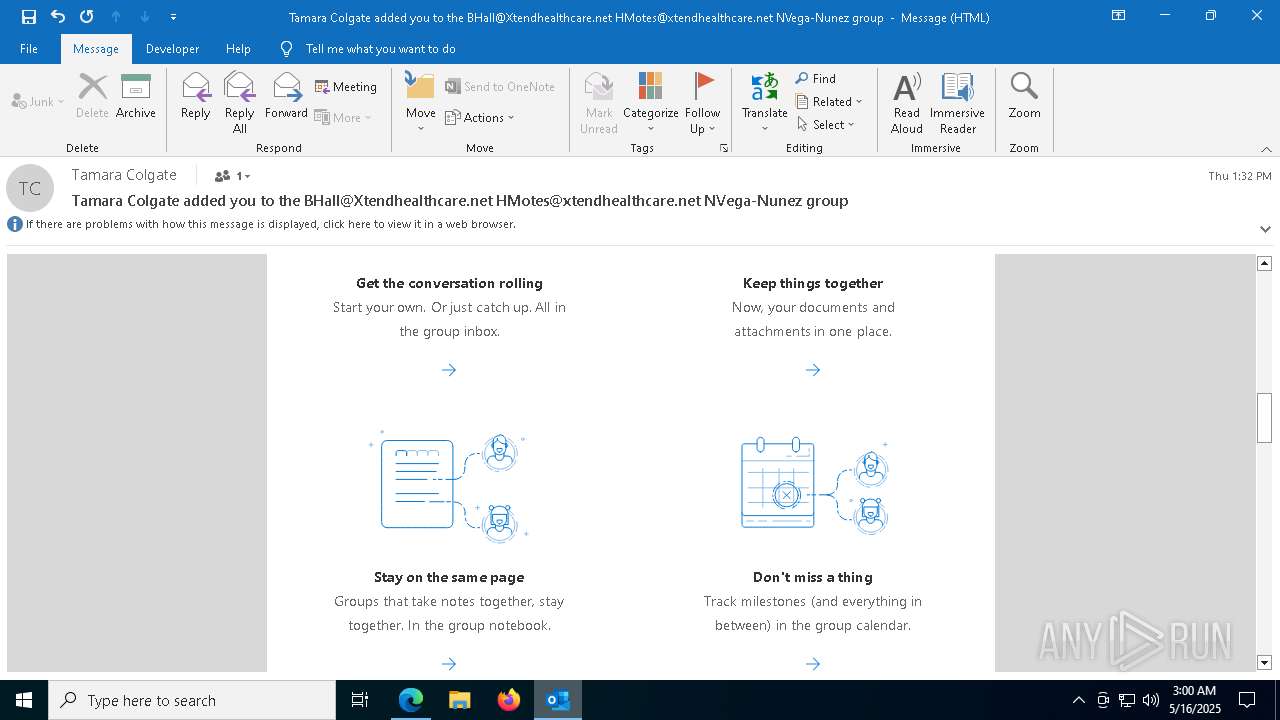Save the message using the floppy disk icon
This screenshot has height=720, width=1280.
coord(28,17)
